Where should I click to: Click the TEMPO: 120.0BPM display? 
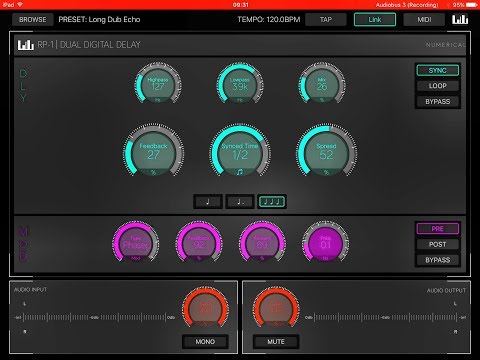point(269,19)
